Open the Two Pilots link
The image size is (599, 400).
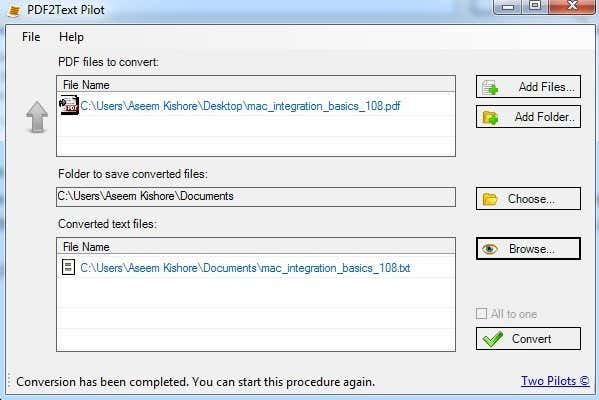[555, 381]
